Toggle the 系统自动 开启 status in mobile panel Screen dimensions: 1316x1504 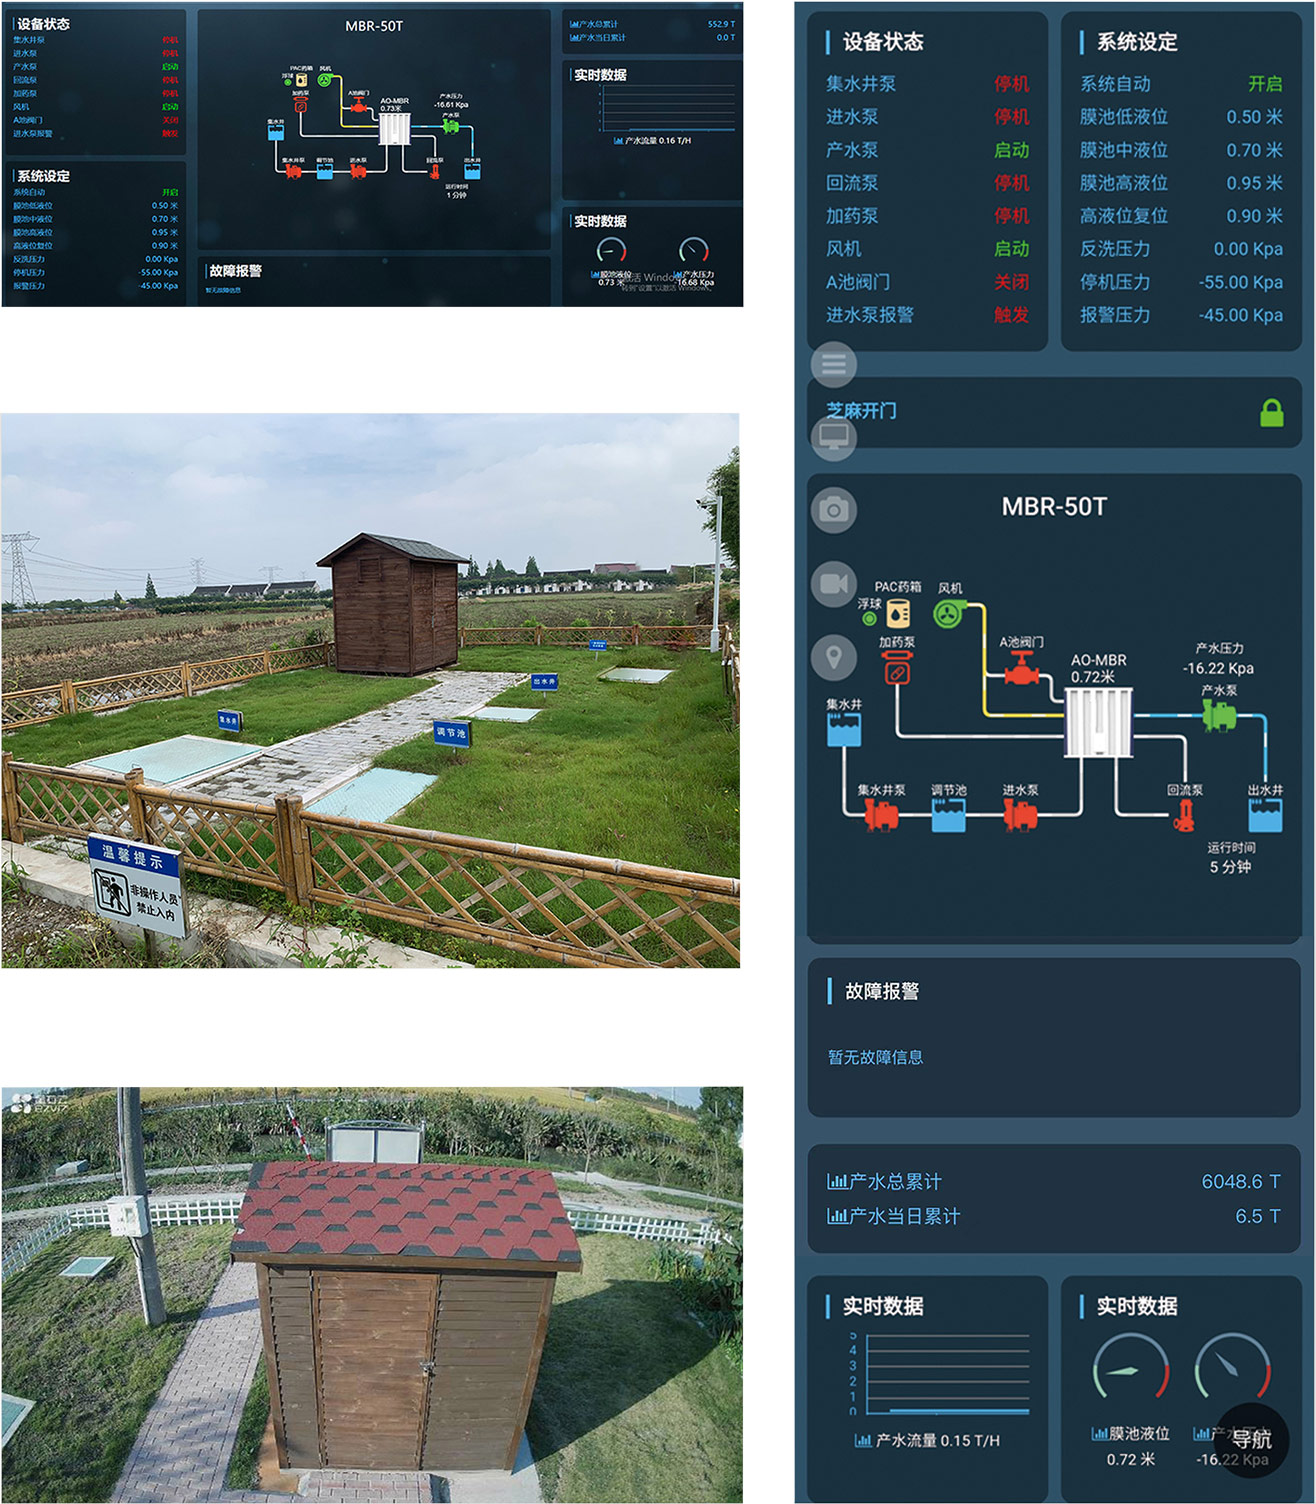point(1264,84)
